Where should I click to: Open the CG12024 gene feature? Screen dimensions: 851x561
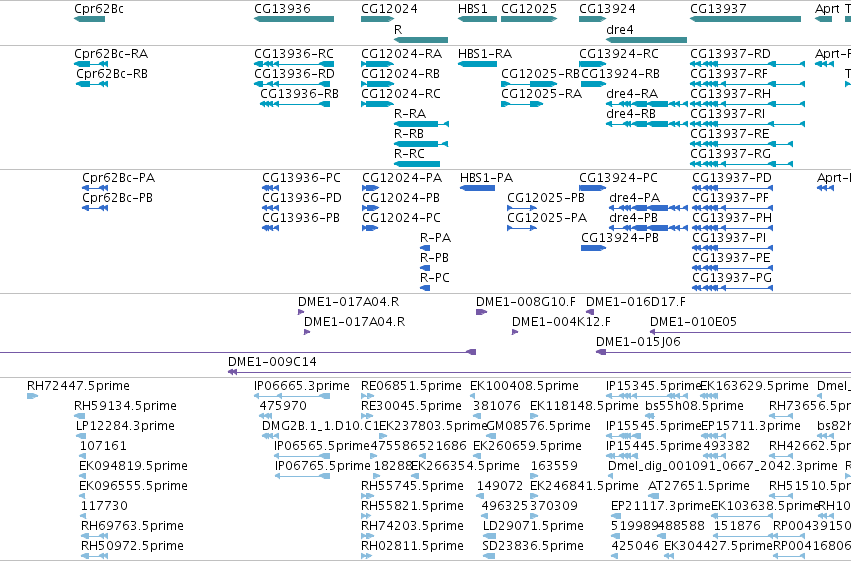click(378, 19)
